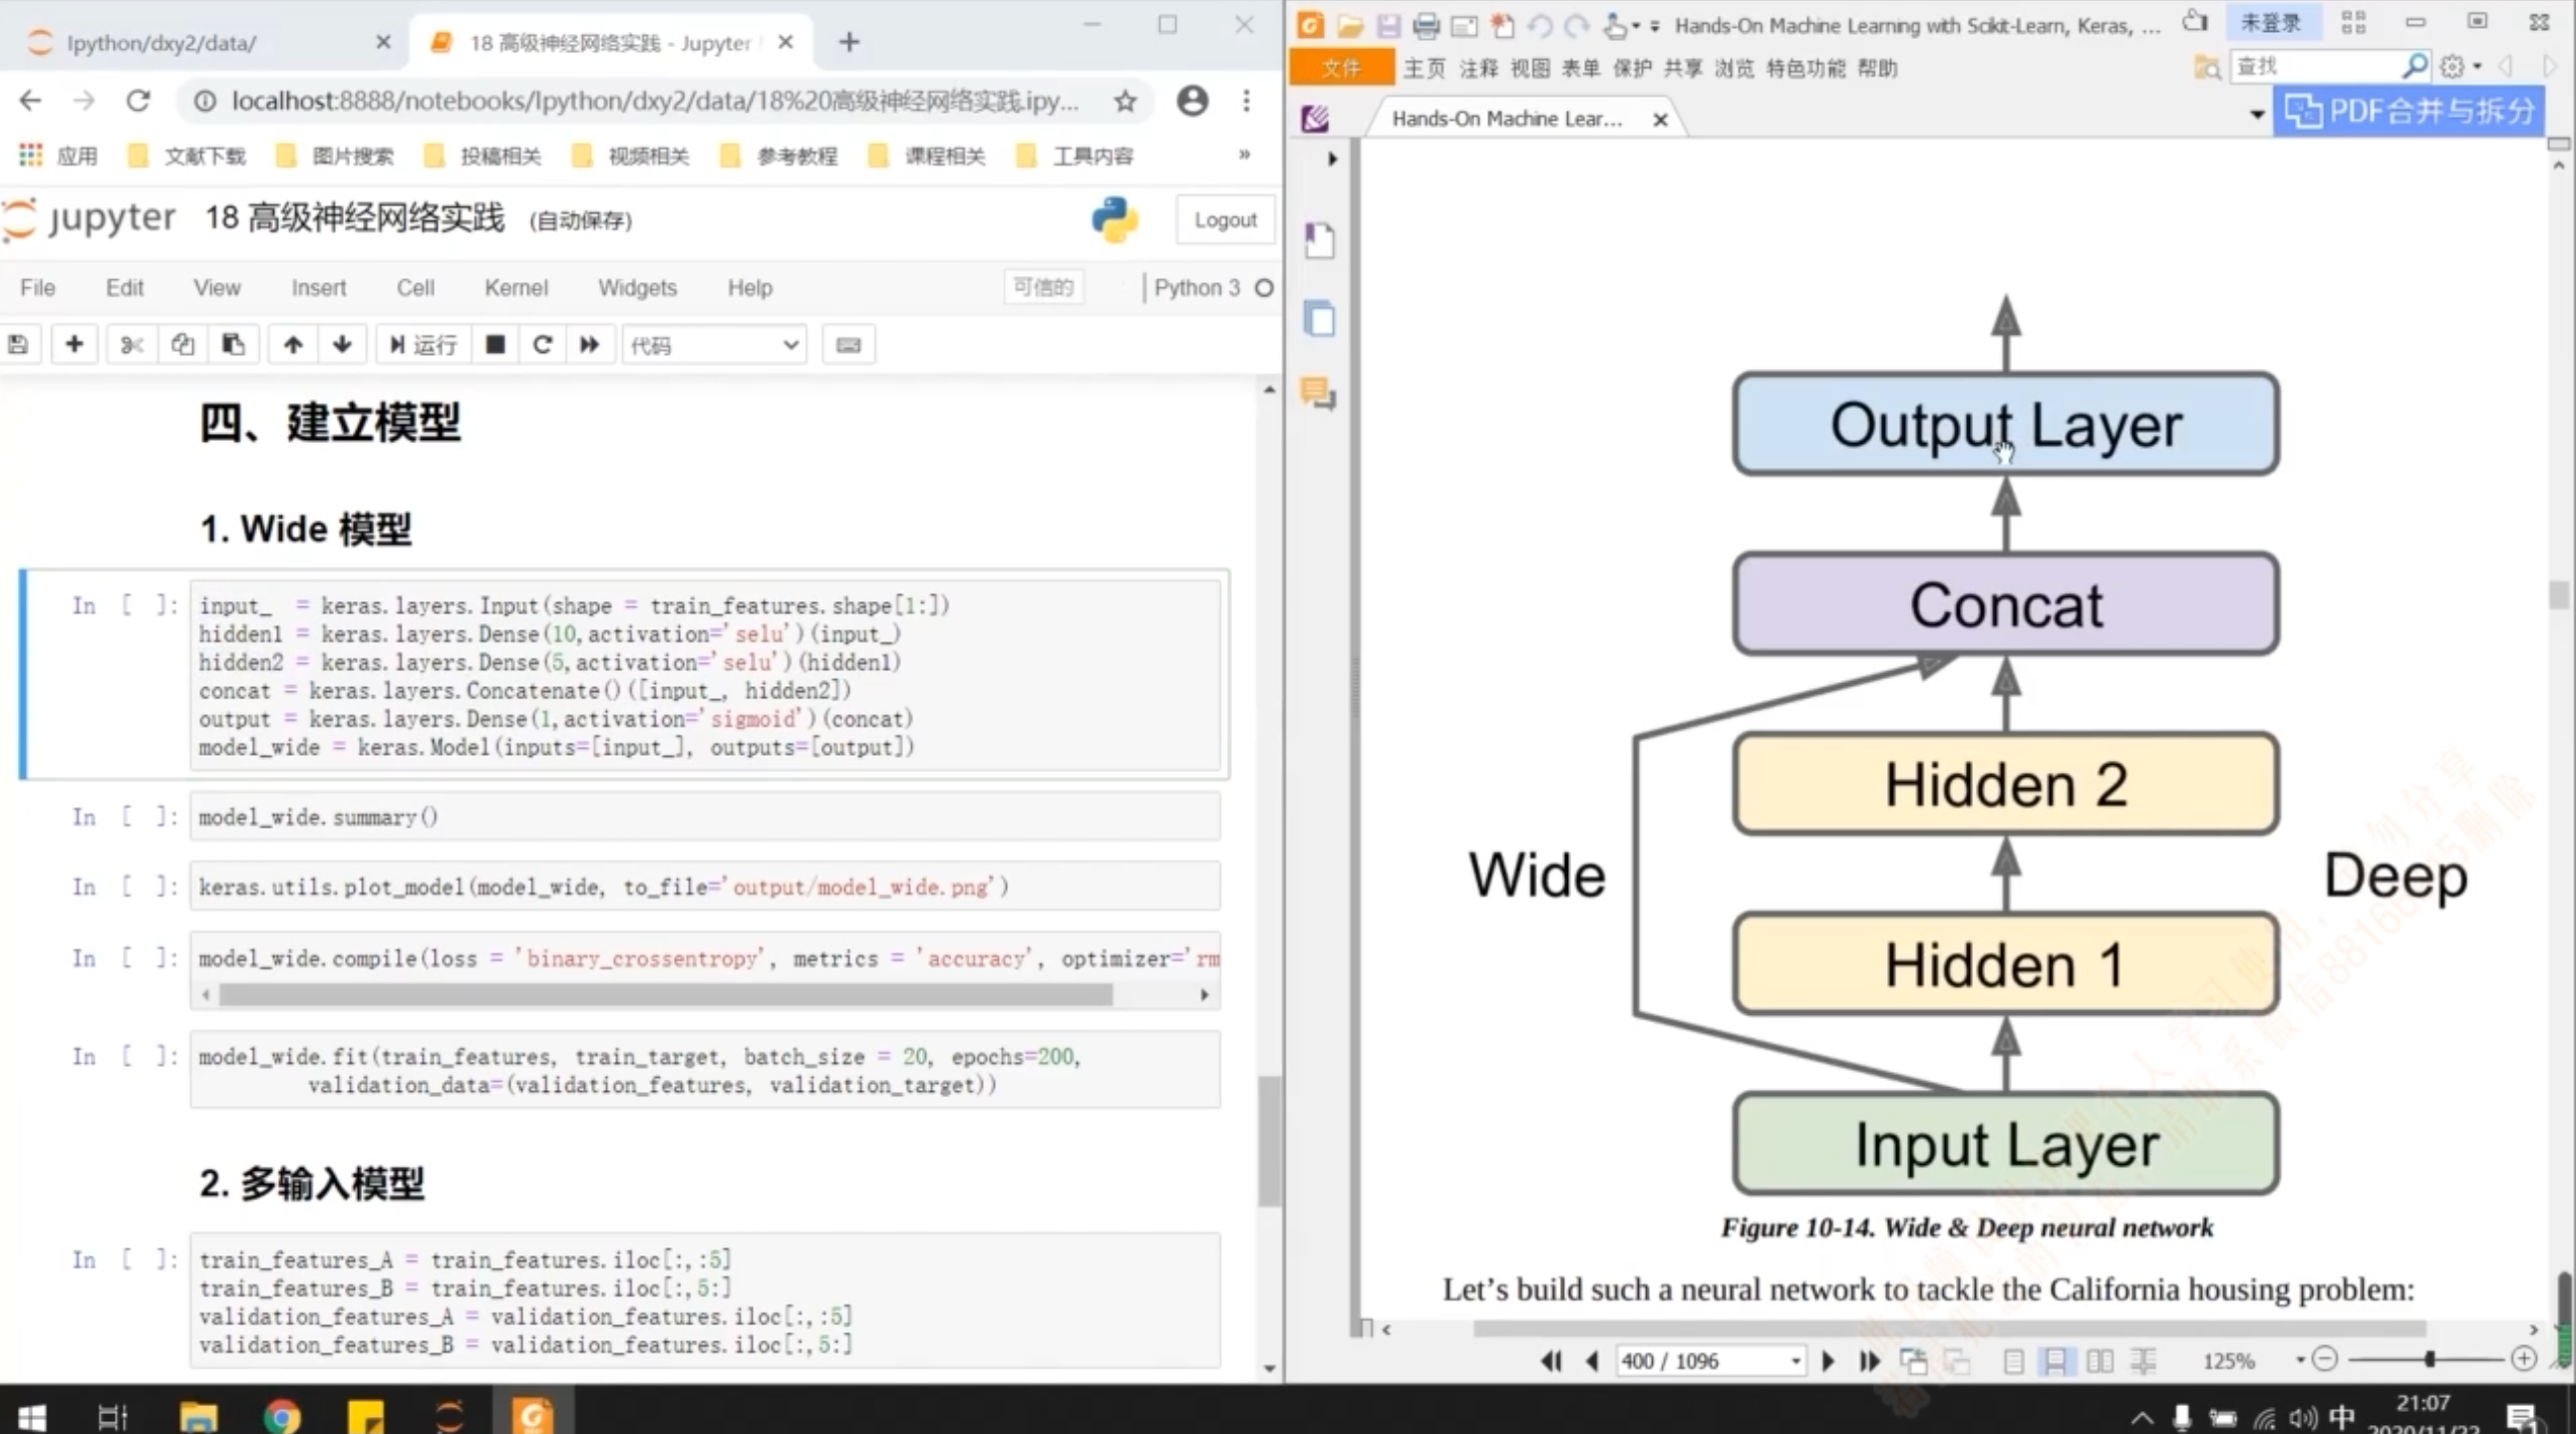Click the restart kernel icon
This screenshot has width=2576, height=1434.
tap(541, 343)
